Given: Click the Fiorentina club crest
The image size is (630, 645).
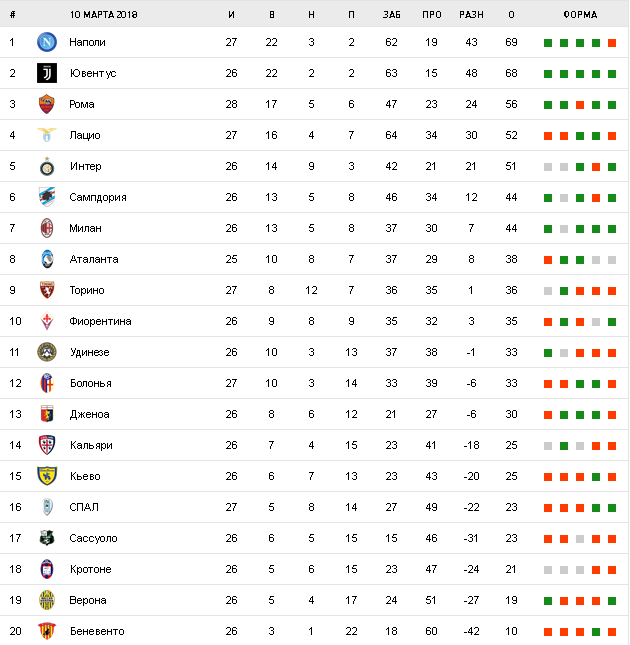Looking at the screenshot, I should click(47, 321).
